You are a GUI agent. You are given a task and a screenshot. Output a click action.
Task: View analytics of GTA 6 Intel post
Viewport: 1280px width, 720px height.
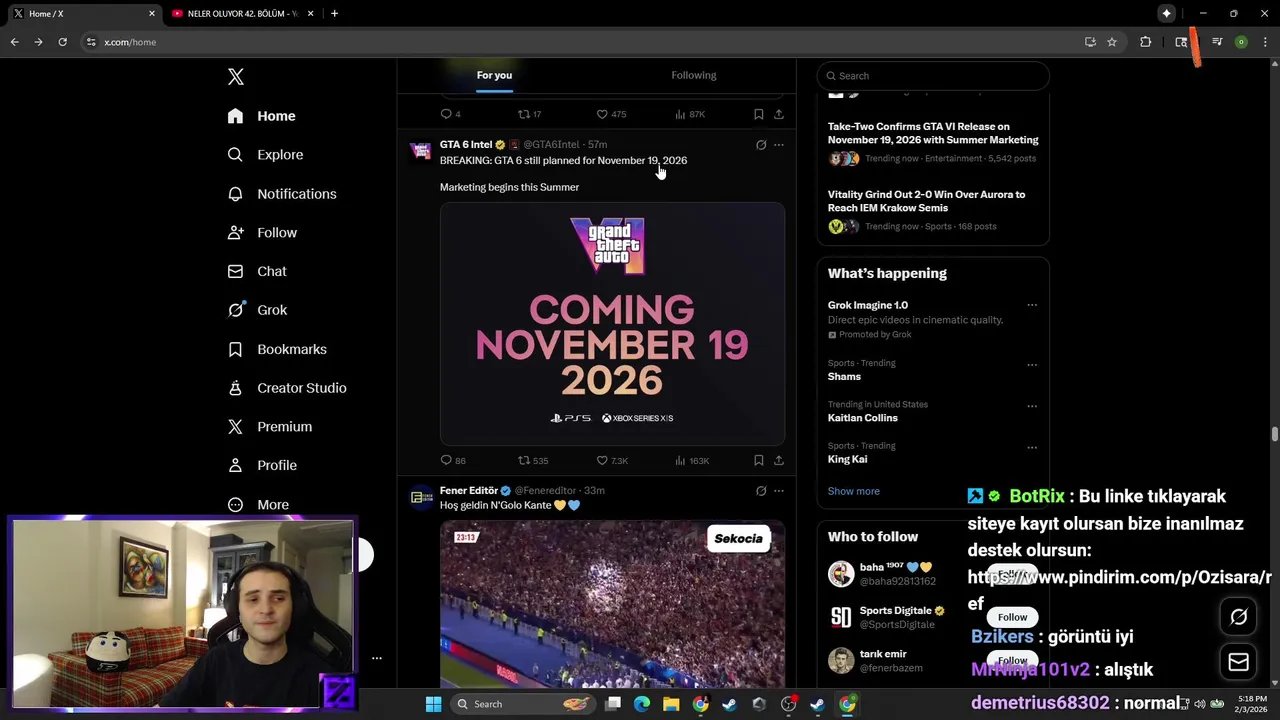point(692,461)
